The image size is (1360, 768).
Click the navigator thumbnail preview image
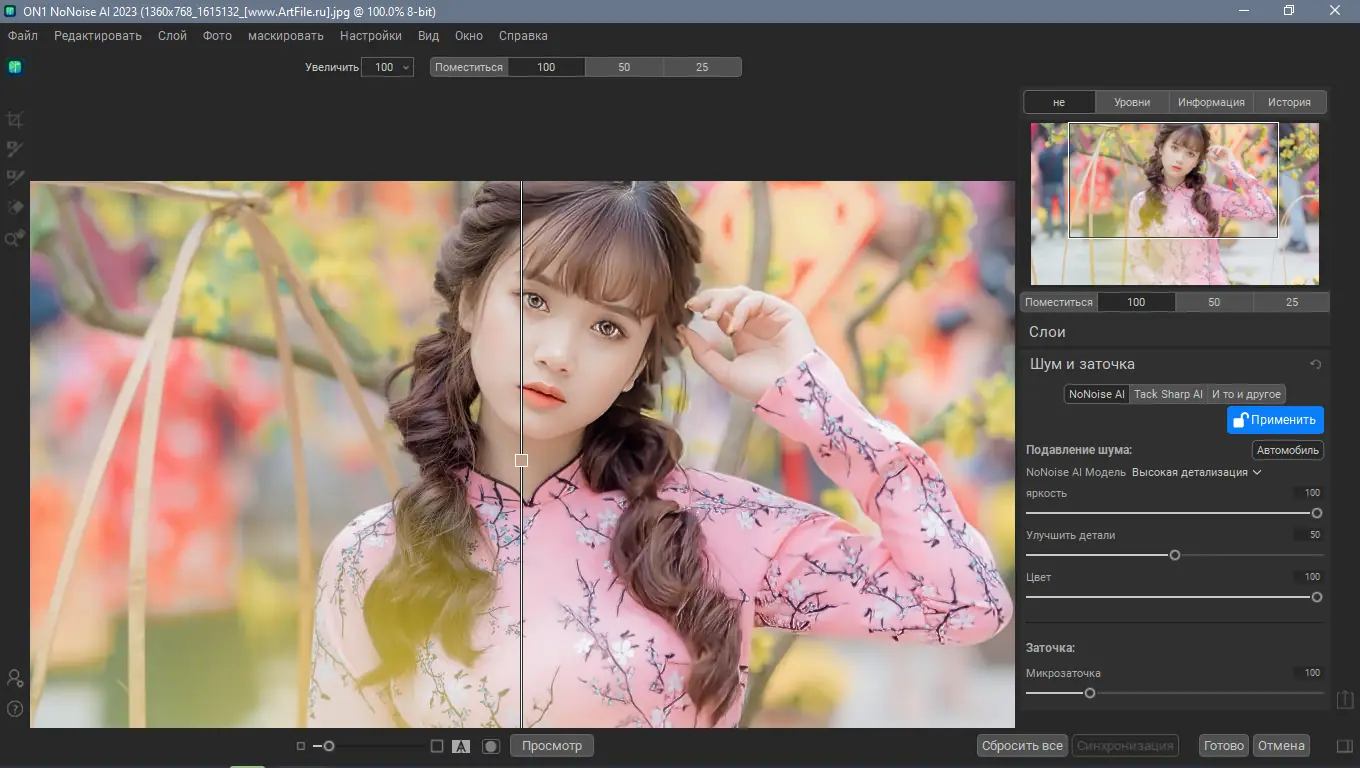[x=1174, y=203]
